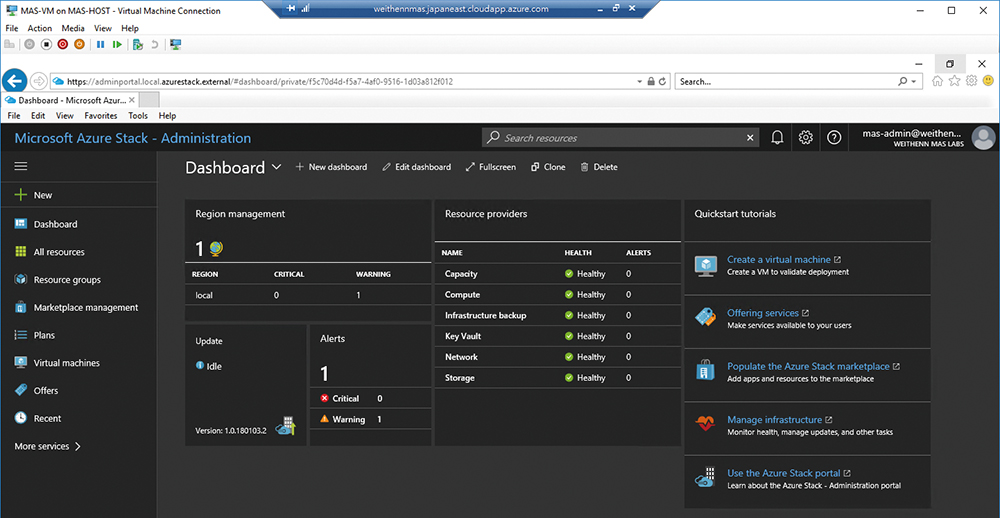This screenshot has width=1000, height=518.
Task: Open Offers in the sidebar
Action: (78, 390)
